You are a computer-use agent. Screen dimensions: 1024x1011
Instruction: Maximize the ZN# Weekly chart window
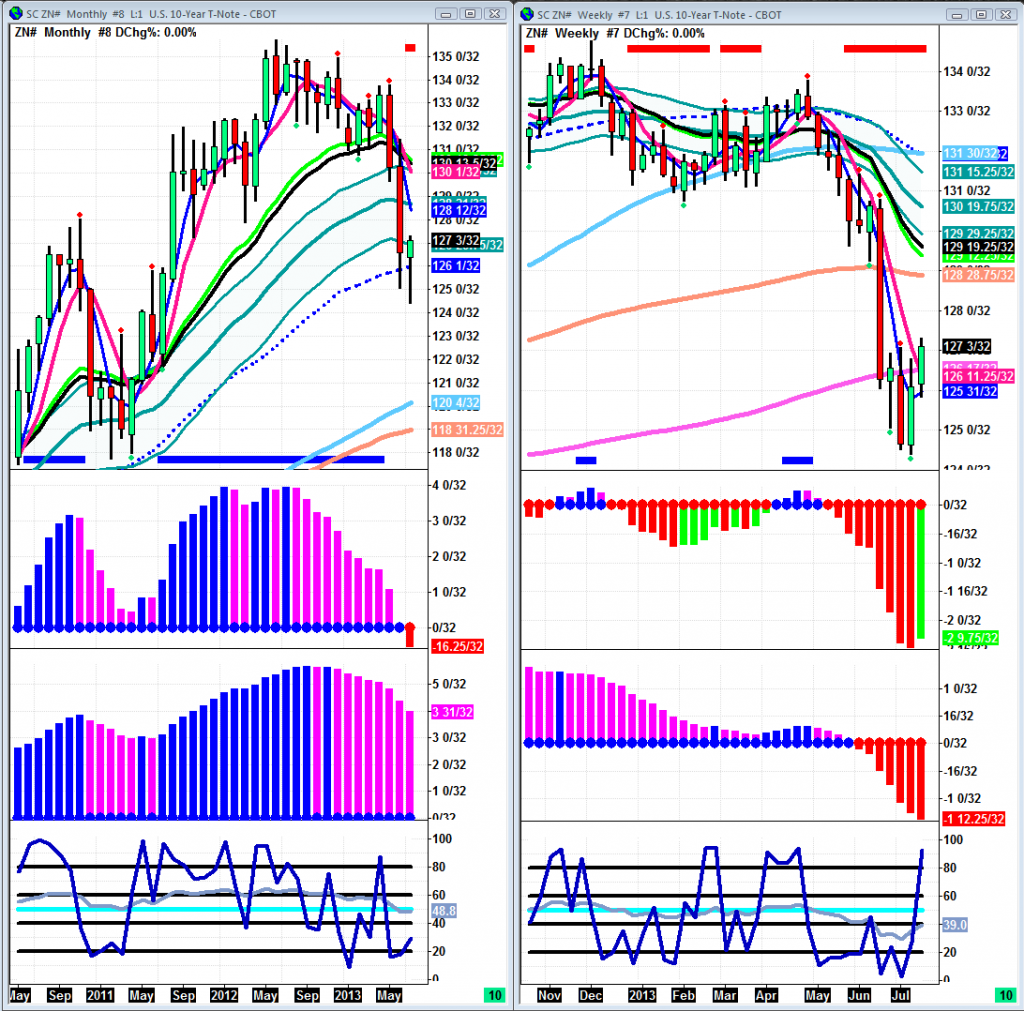point(981,14)
